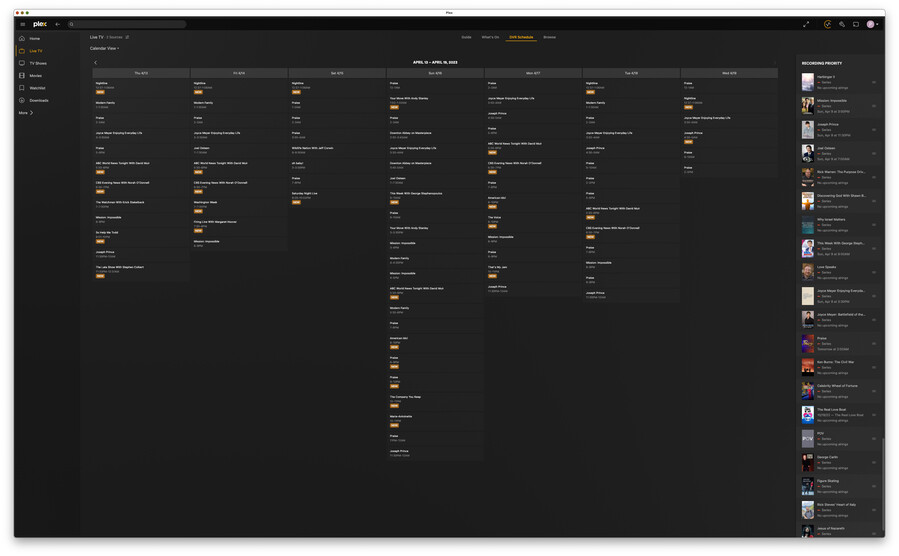
Task: Open Rick Steves' Heart of Italy priority title
Action: (836, 504)
